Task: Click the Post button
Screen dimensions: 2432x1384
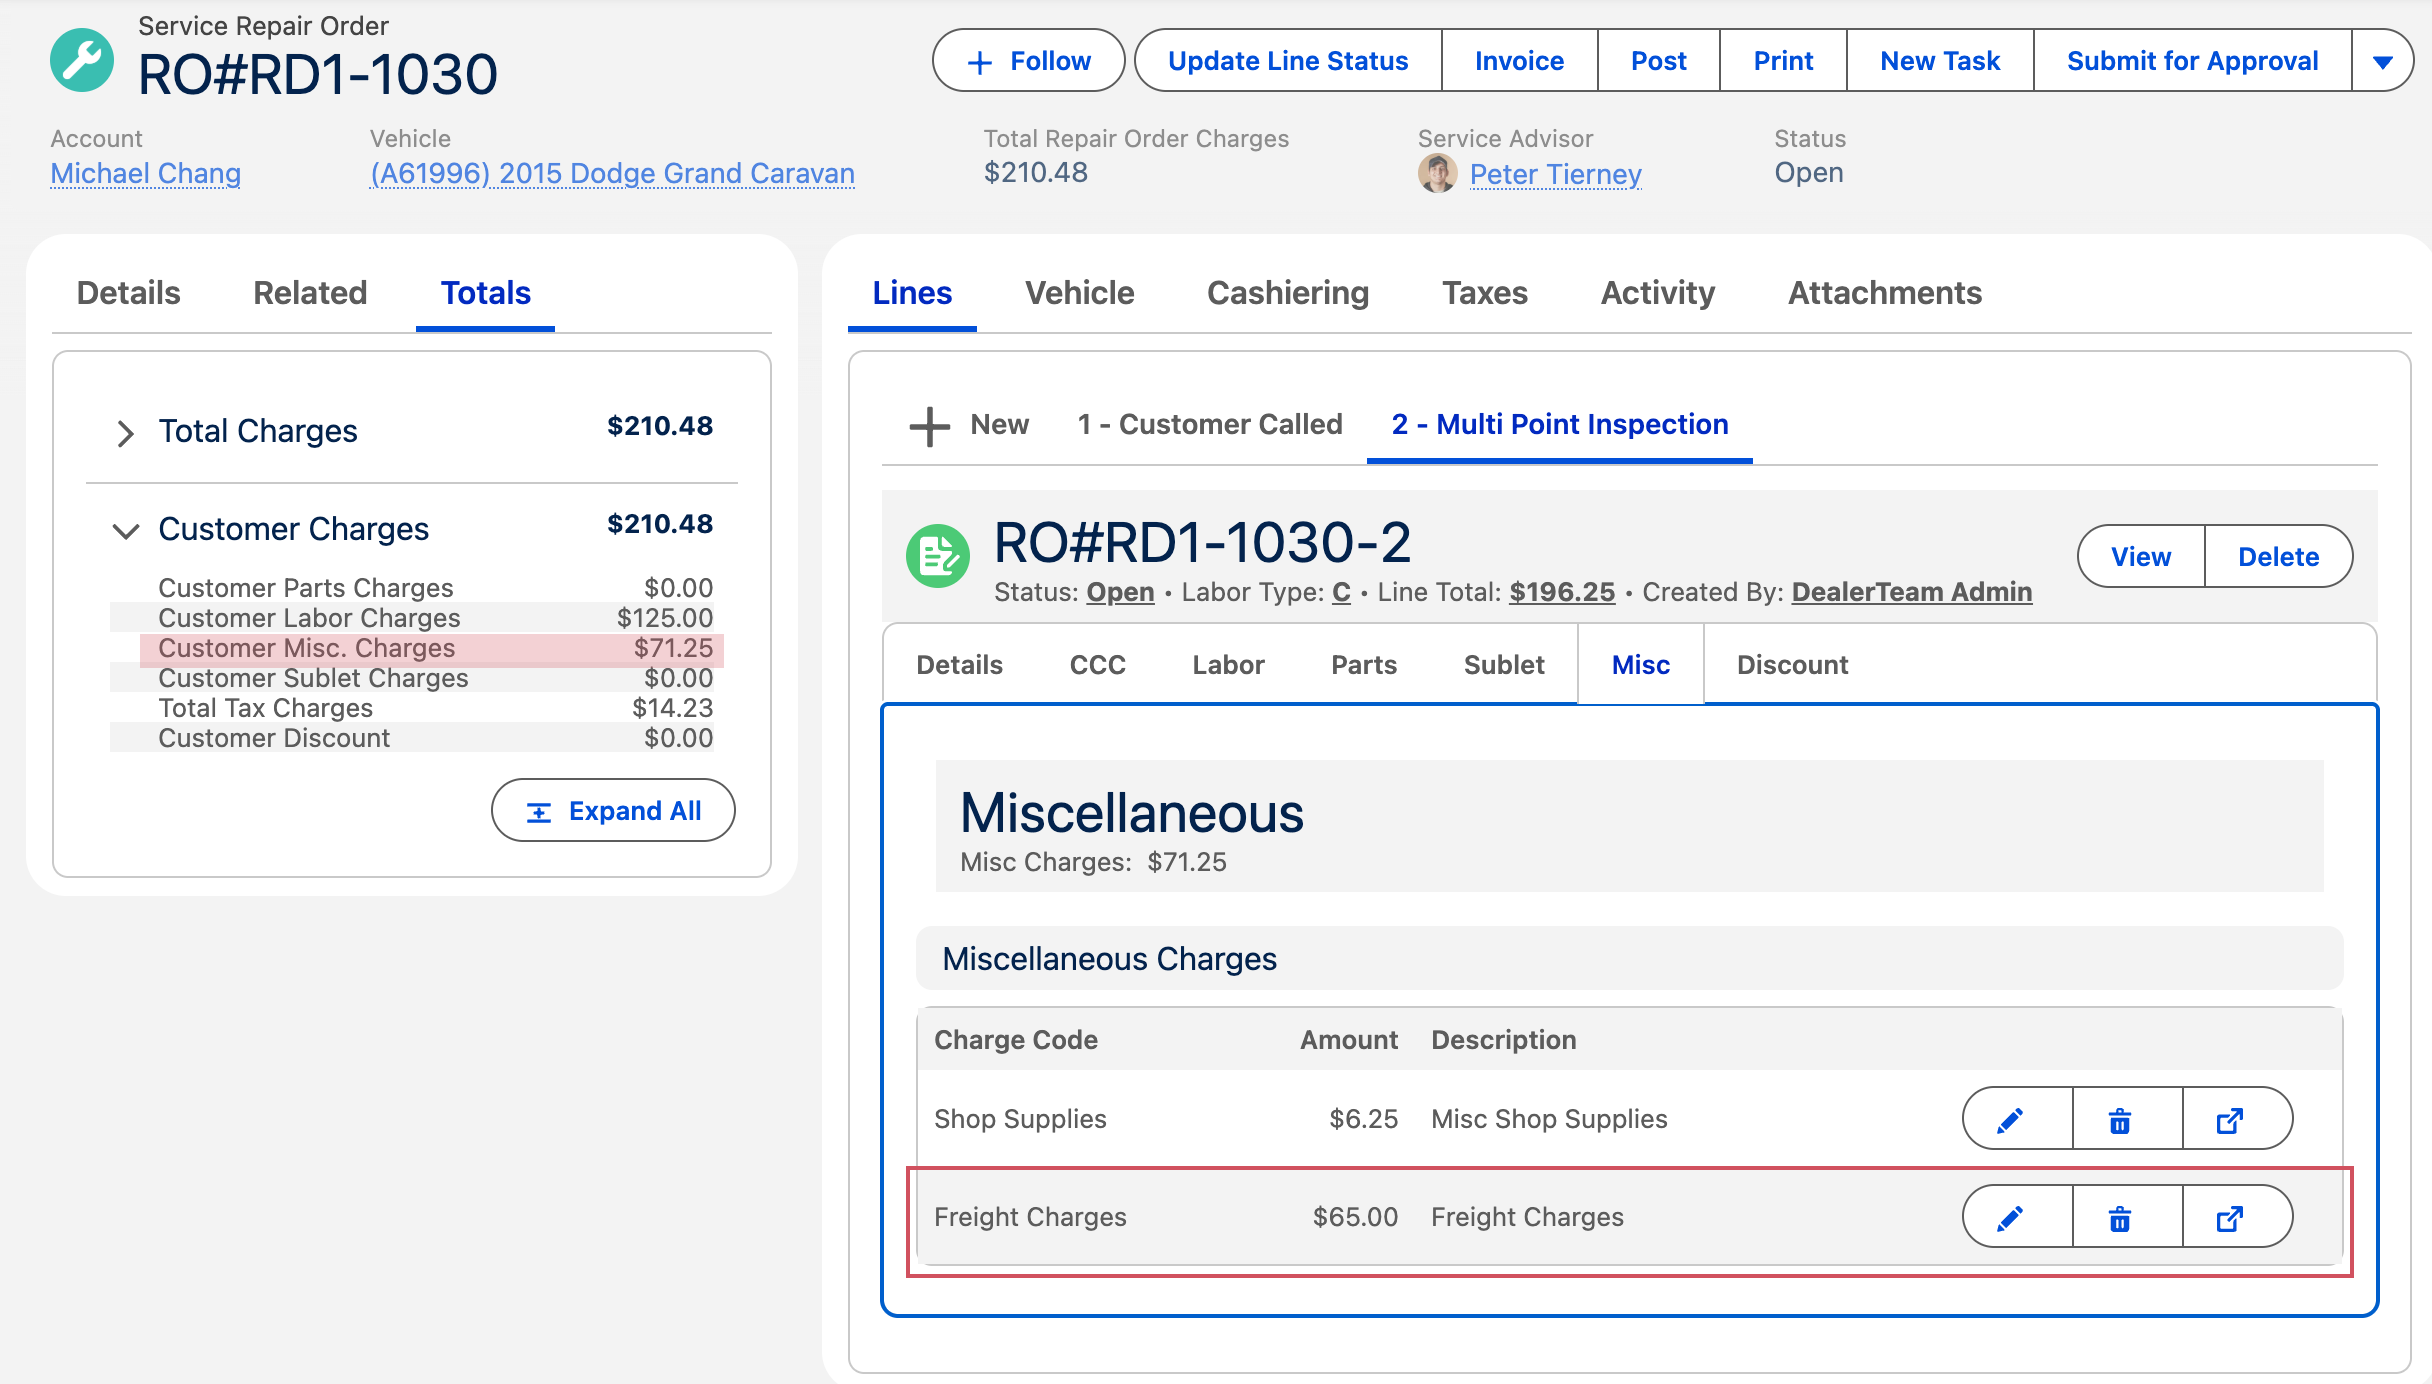Action: (1659, 61)
